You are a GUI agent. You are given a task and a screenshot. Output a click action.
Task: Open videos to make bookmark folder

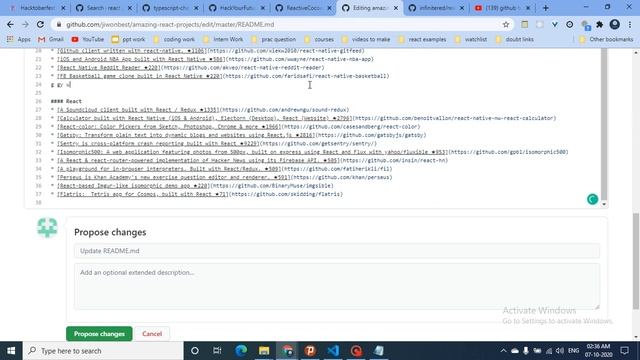[x=366, y=39]
